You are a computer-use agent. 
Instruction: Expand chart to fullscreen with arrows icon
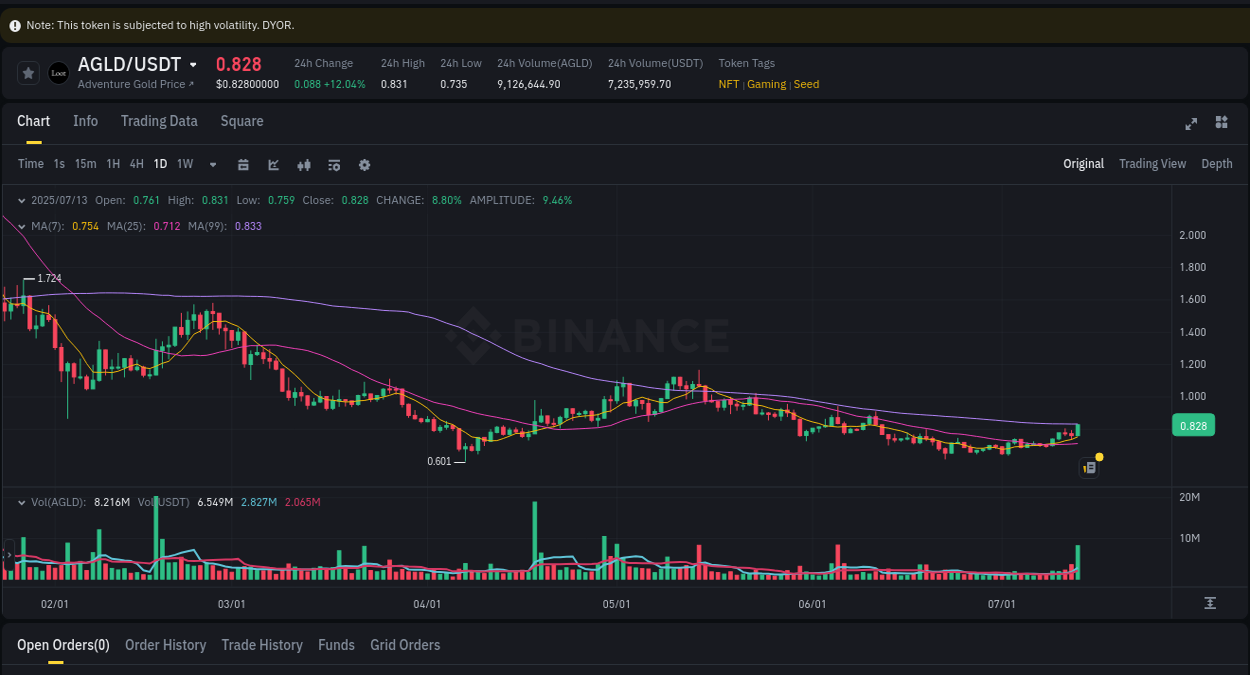tap(1191, 123)
